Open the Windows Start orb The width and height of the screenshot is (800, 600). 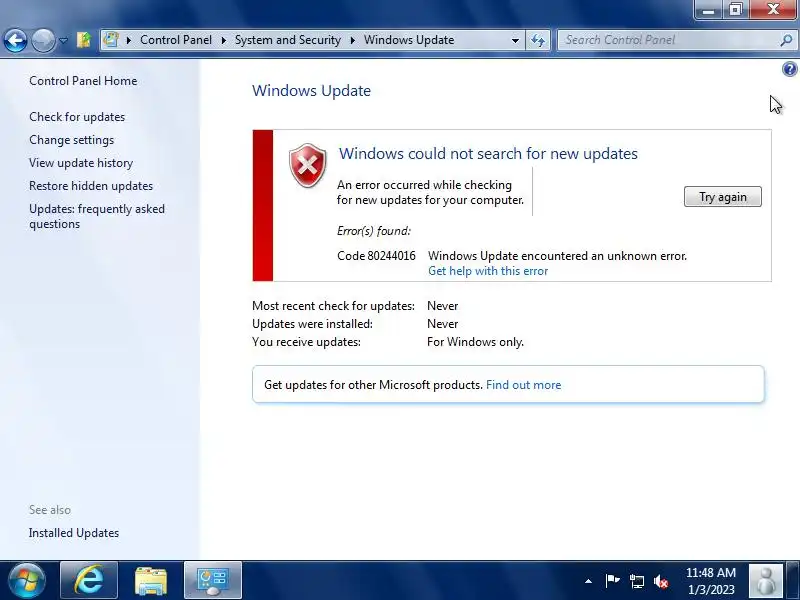point(26,581)
